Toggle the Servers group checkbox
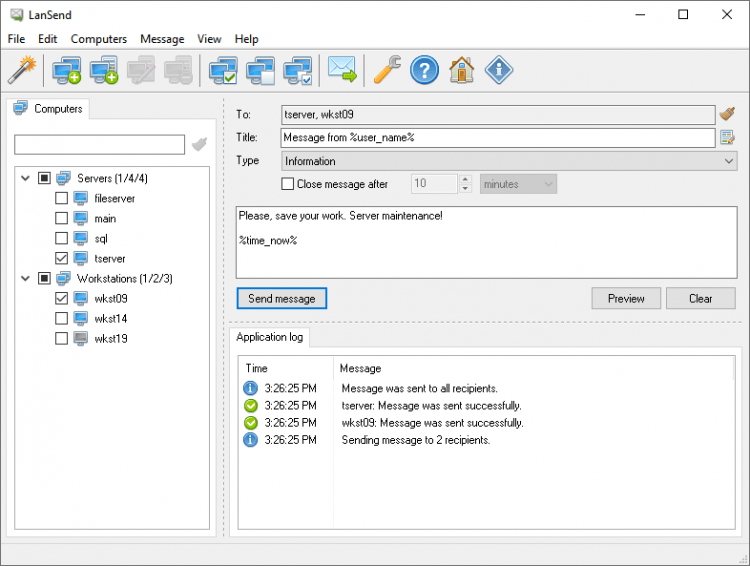750x566 pixels. 44,178
